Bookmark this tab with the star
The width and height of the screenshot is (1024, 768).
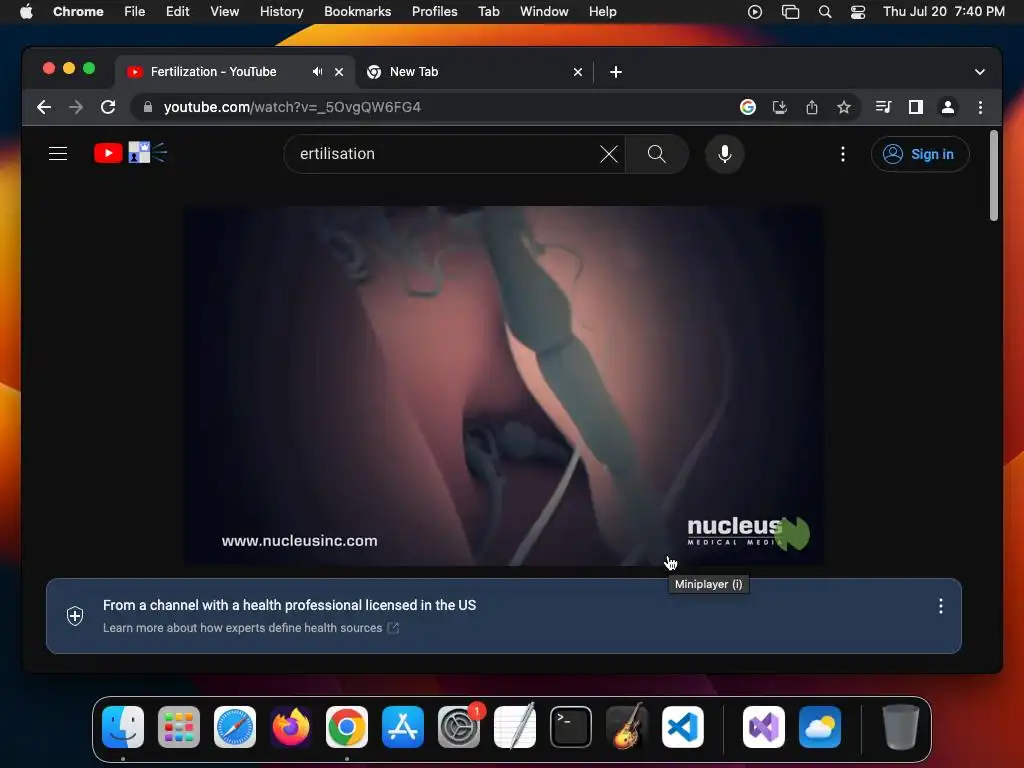point(844,107)
